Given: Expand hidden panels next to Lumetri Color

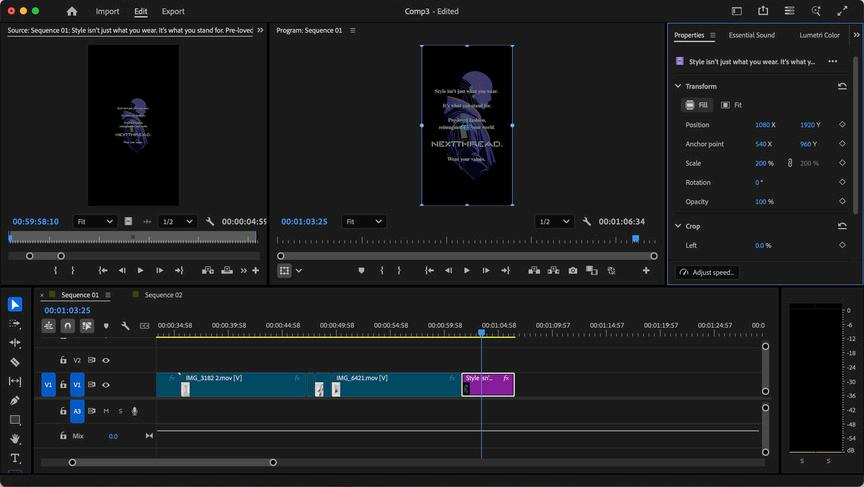Looking at the screenshot, I should click(856, 35).
